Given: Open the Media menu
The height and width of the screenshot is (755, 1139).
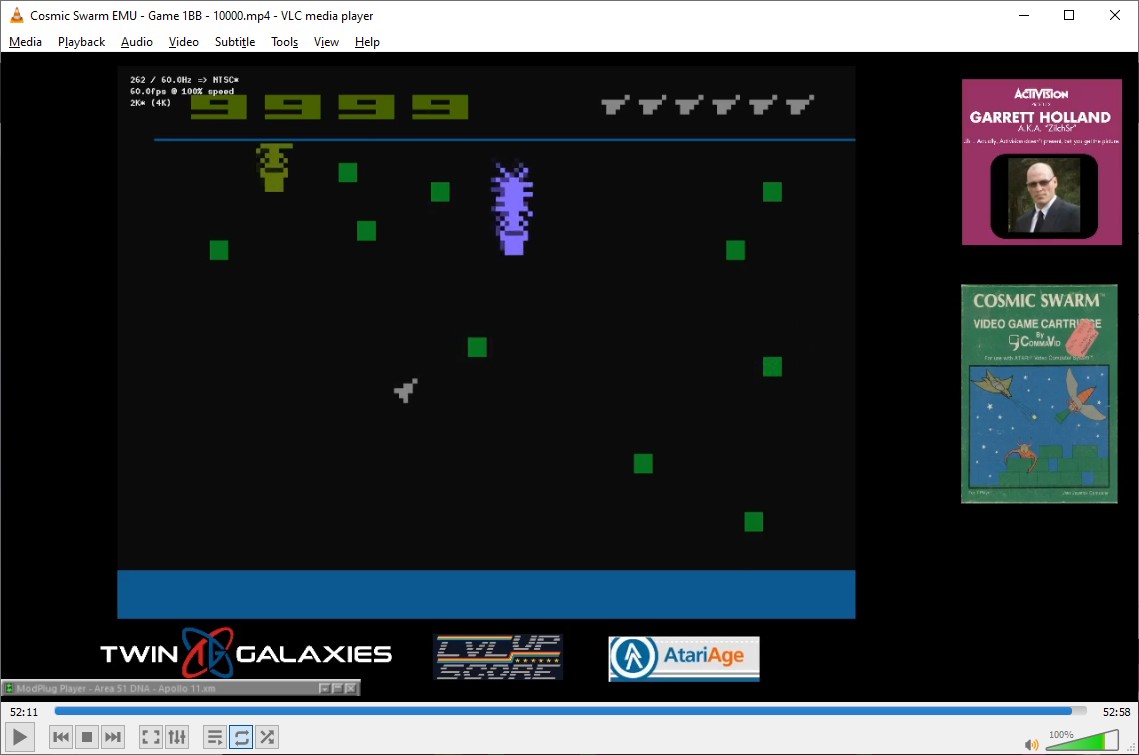Looking at the screenshot, I should (26, 42).
